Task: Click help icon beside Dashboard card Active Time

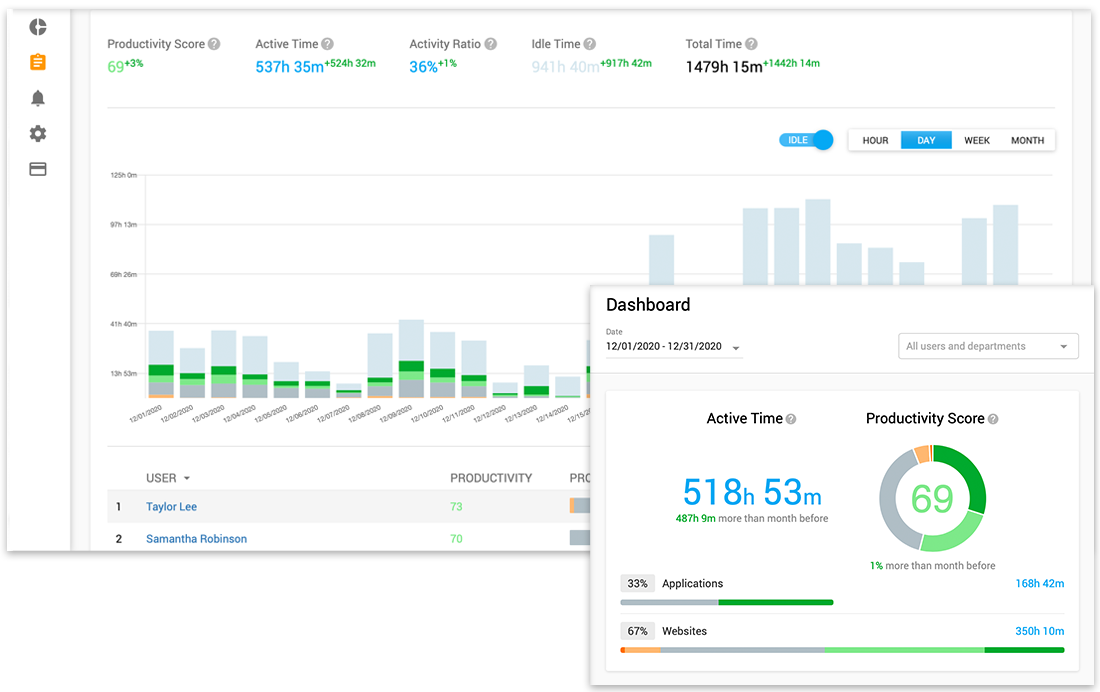Action: (x=791, y=419)
